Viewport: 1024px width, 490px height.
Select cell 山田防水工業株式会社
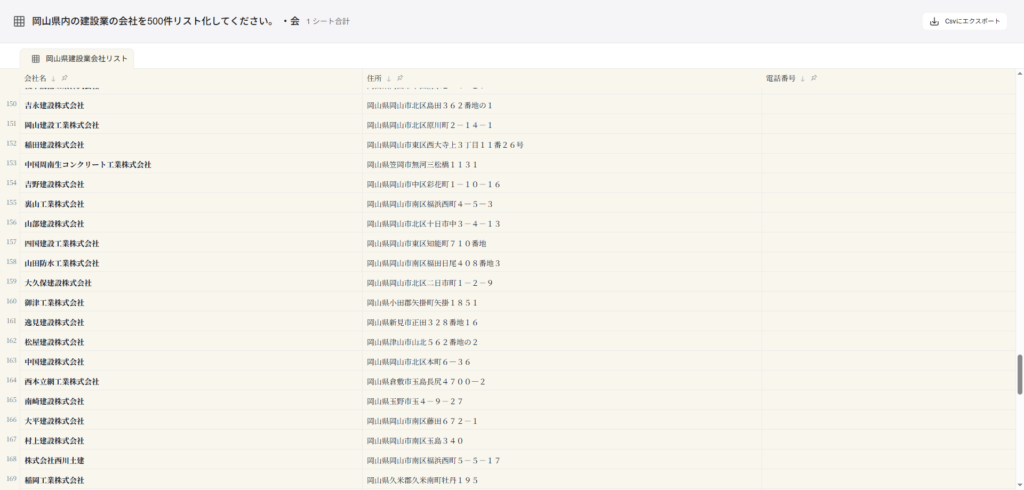[191, 263]
